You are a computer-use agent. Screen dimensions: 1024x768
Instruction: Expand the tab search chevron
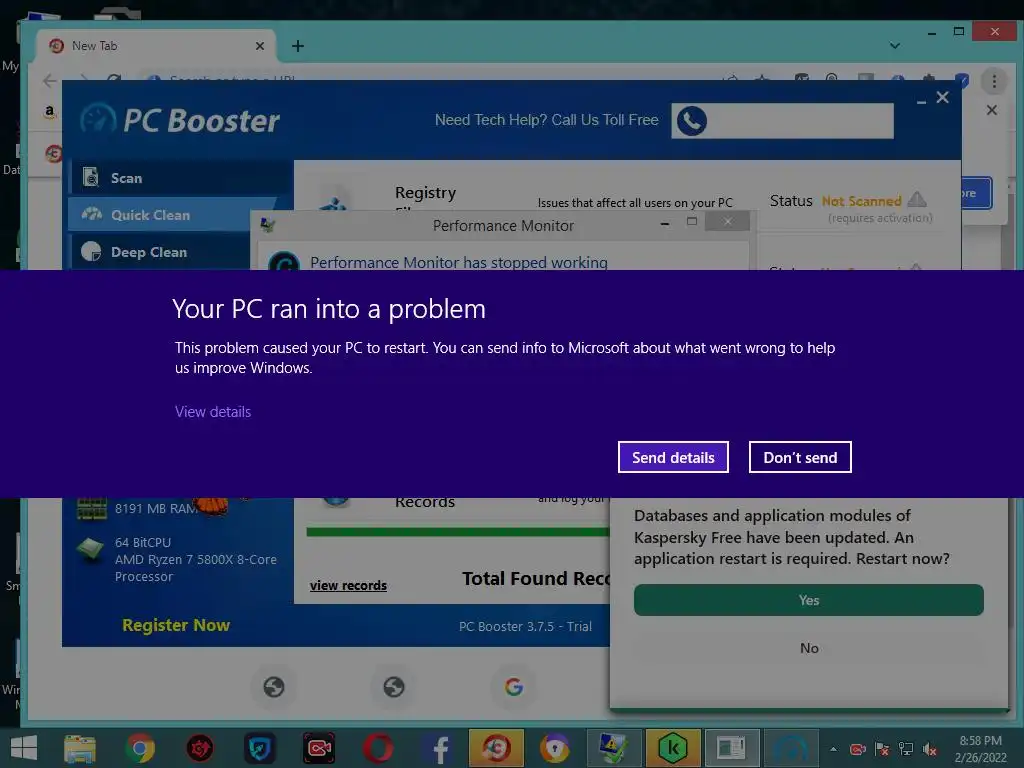pyautogui.click(x=895, y=46)
